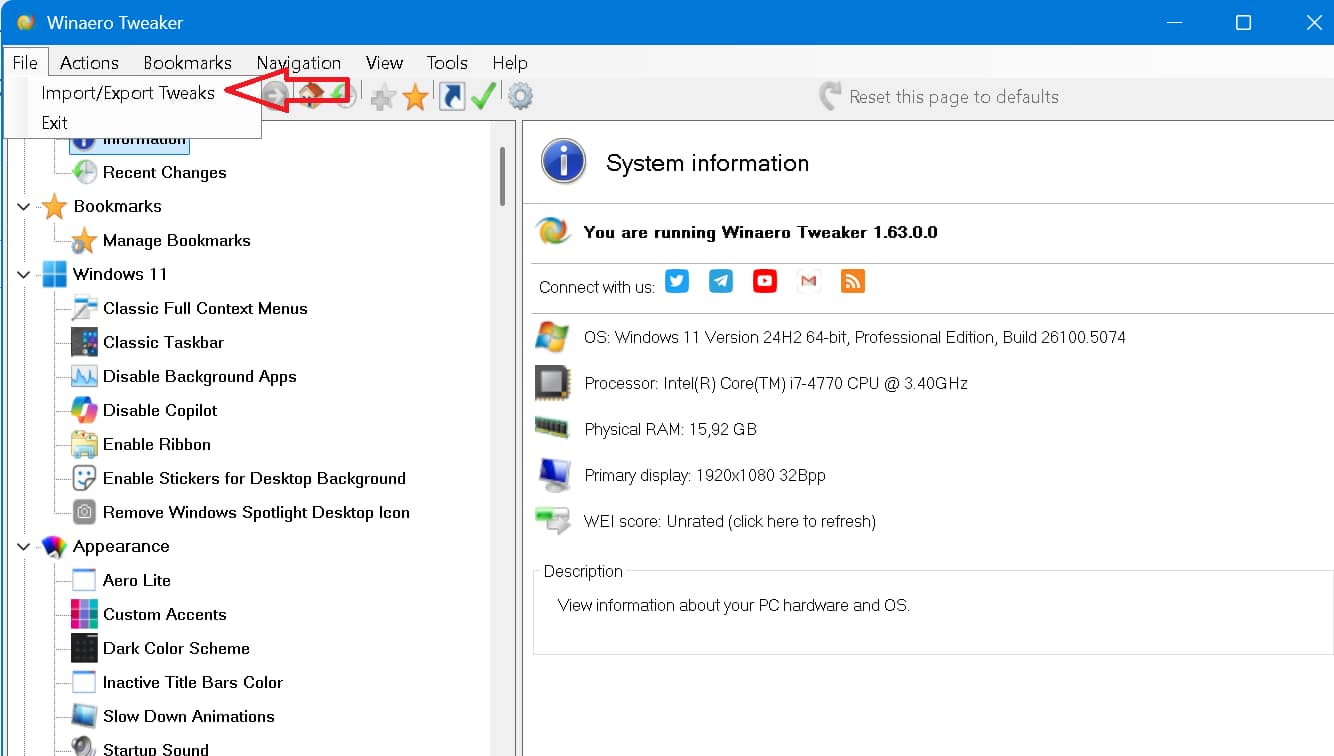Image resolution: width=1334 pixels, height=756 pixels.
Task: Choose Import/Export Tweaks from File menu
Action: pyautogui.click(x=128, y=93)
